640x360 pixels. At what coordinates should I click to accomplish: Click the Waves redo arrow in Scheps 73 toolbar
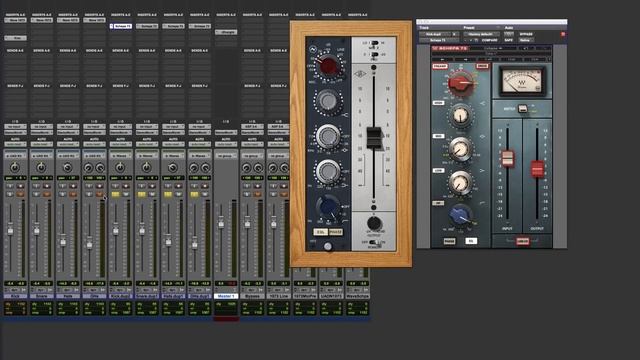click(x=465, y=59)
